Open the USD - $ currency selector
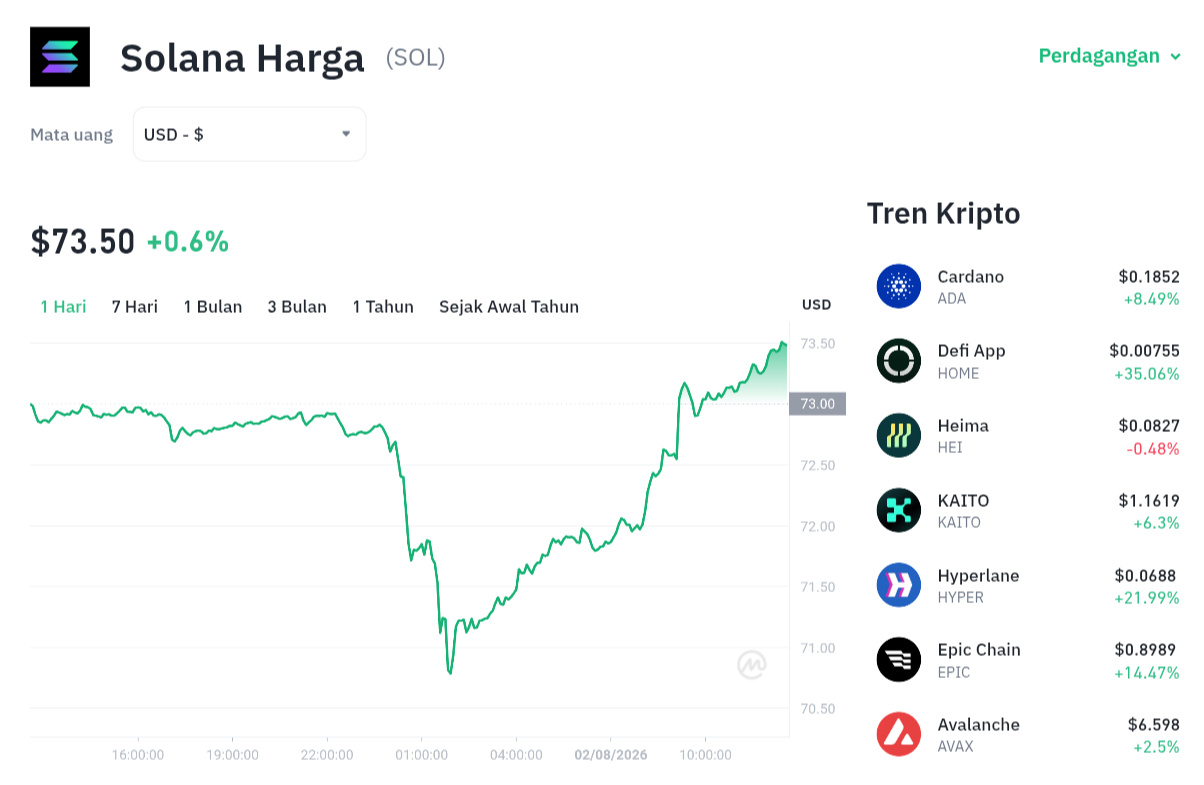 [x=249, y=134]
